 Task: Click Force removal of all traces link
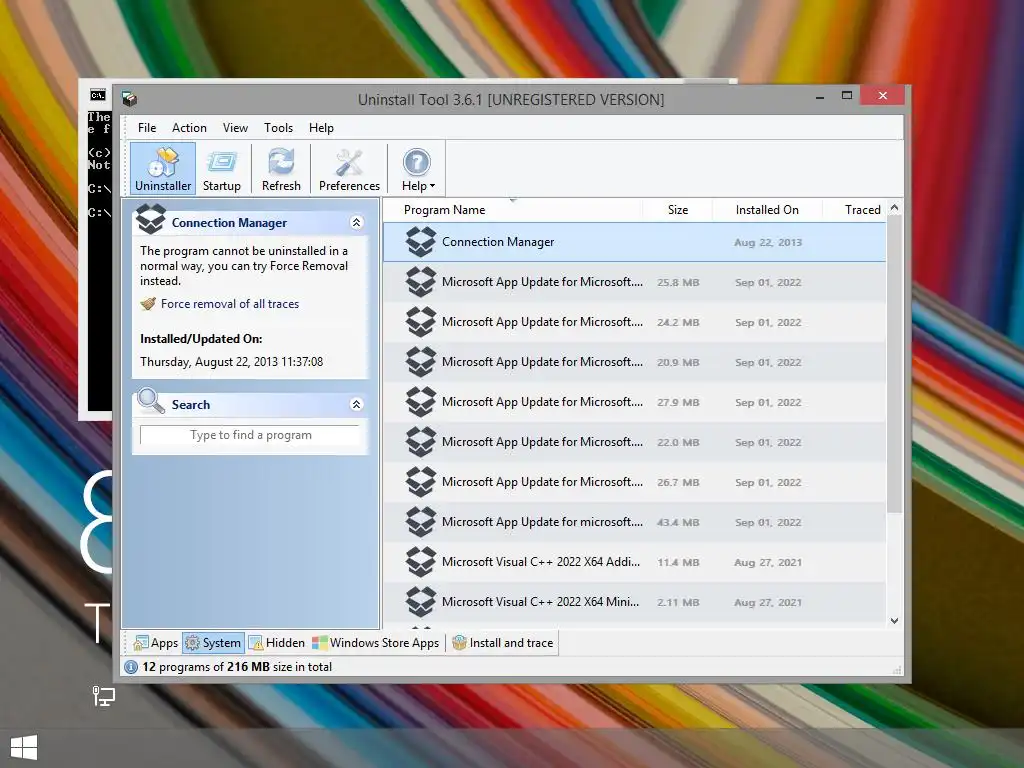(230, 304)
